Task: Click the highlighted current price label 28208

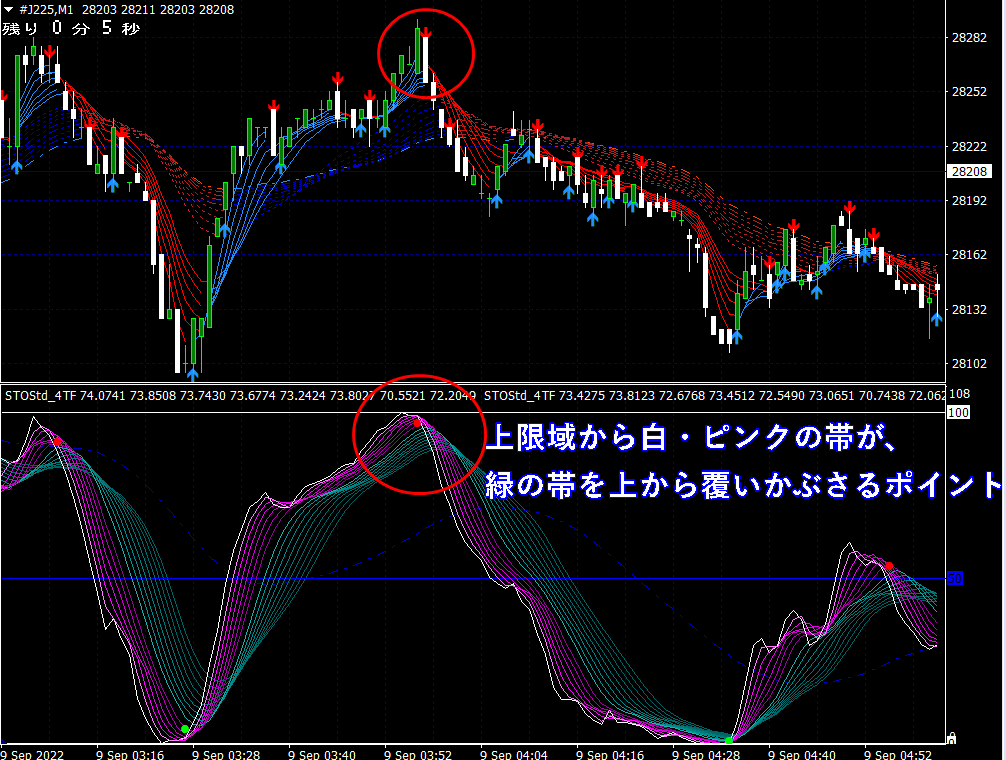Action: [969, 172]
